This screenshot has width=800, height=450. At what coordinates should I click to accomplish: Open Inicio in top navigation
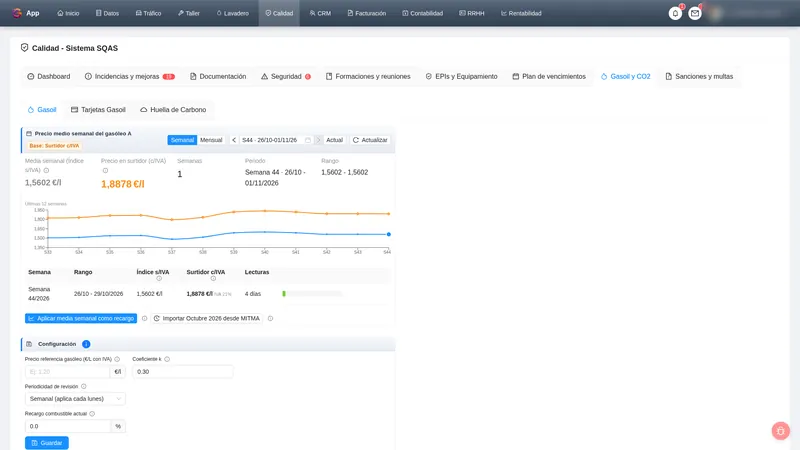[68, 13]
